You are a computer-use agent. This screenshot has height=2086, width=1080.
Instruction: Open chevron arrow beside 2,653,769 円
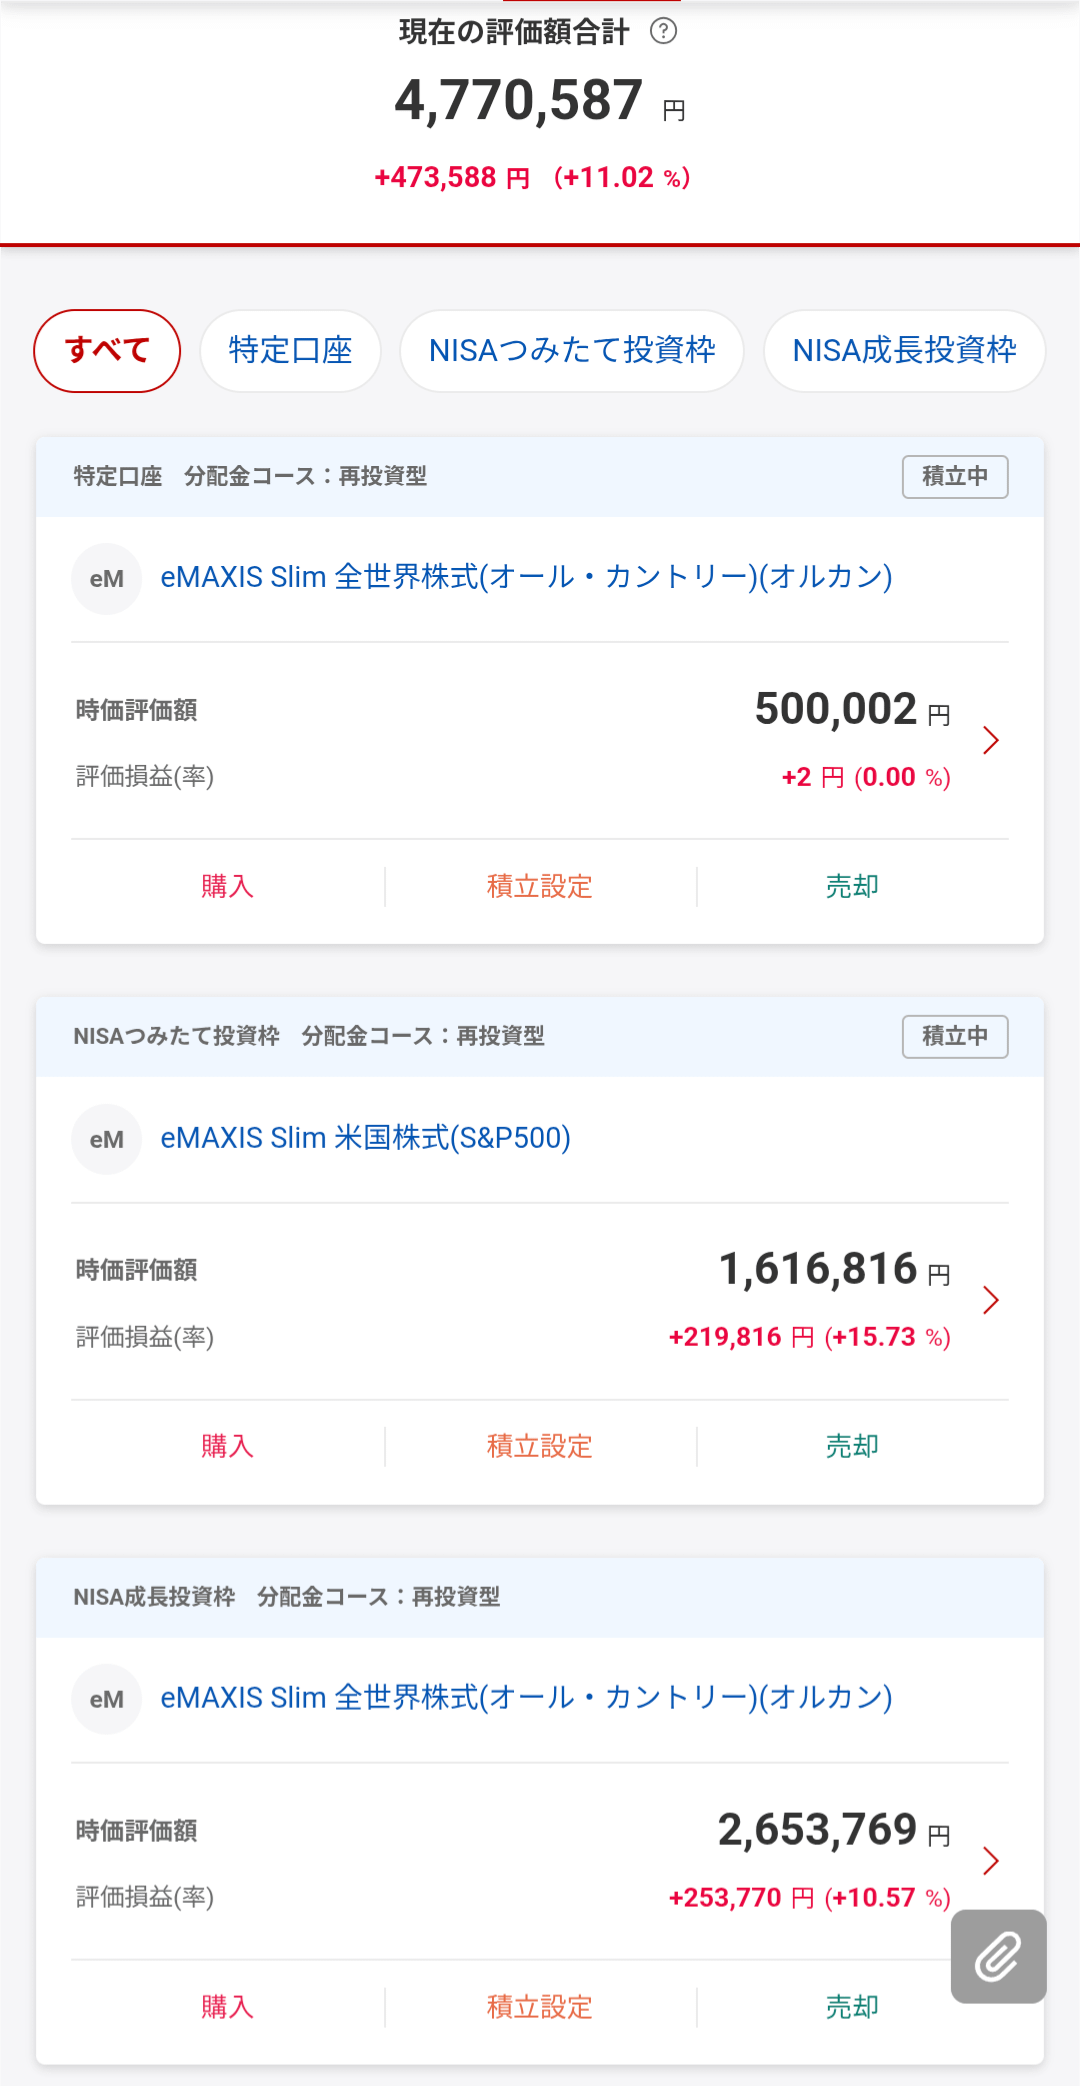click(990, 1860)
